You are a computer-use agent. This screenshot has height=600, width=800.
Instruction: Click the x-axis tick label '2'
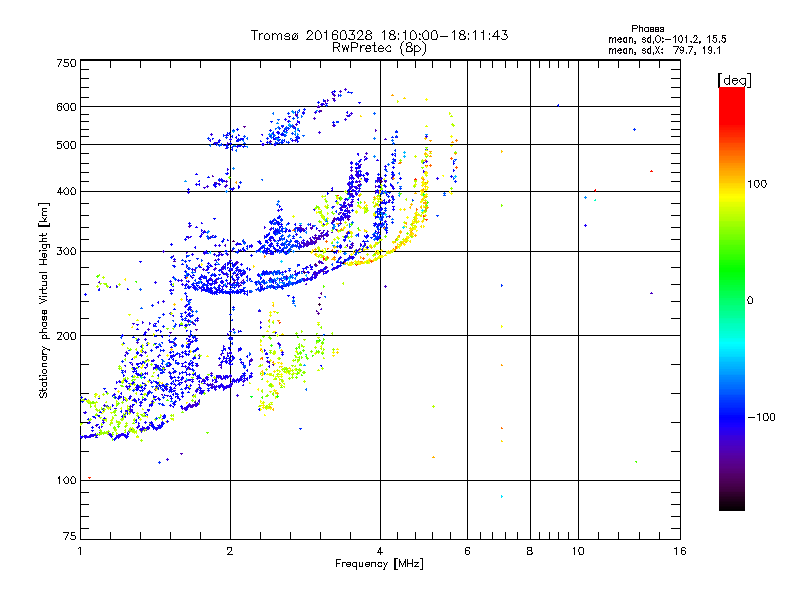[x=230, y=551]
